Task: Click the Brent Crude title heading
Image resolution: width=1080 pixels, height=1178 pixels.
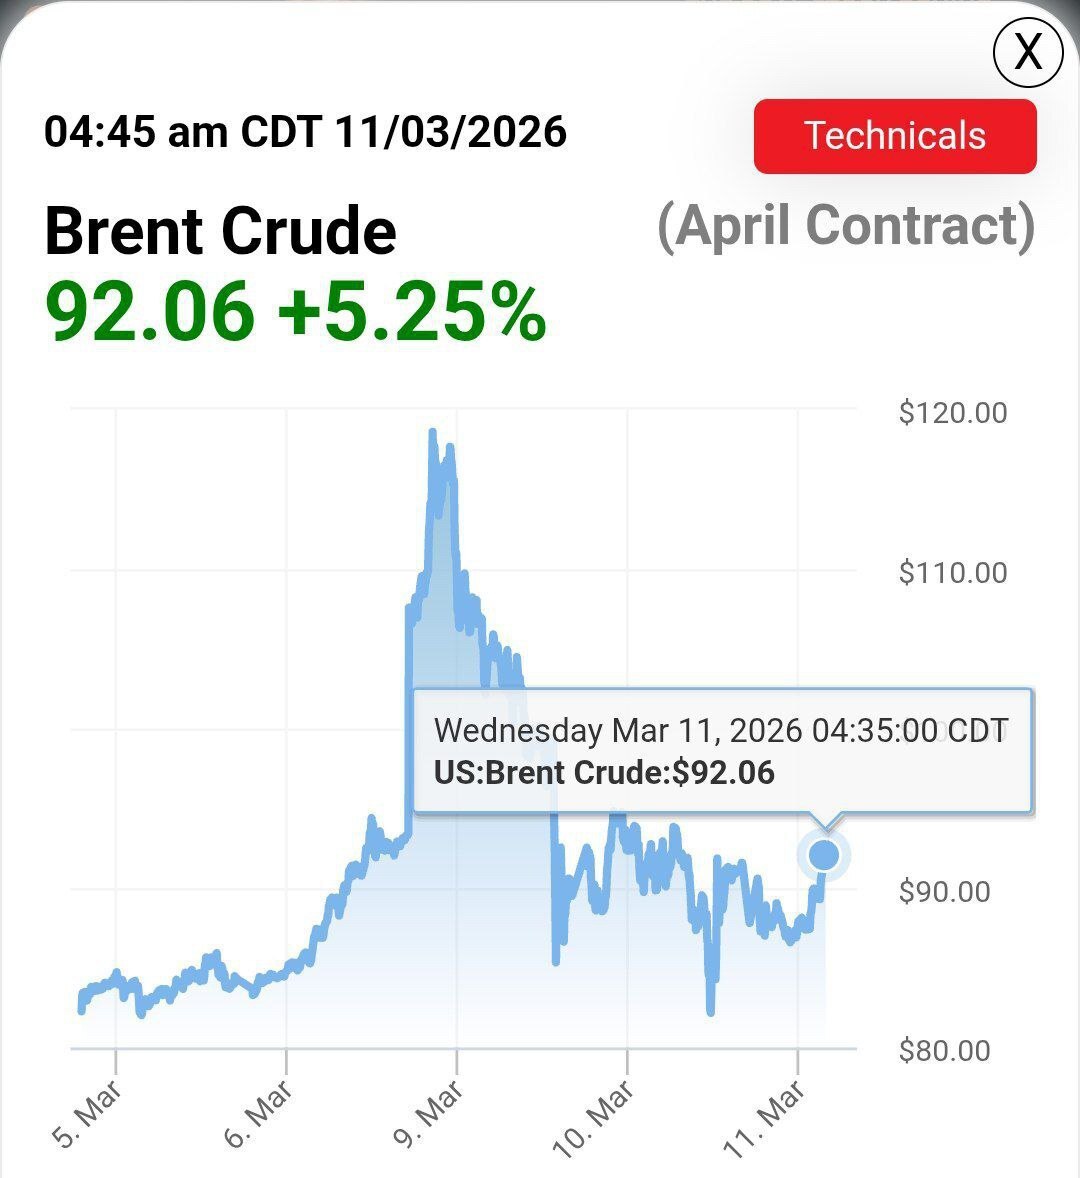Action: (x=221, y=231)
